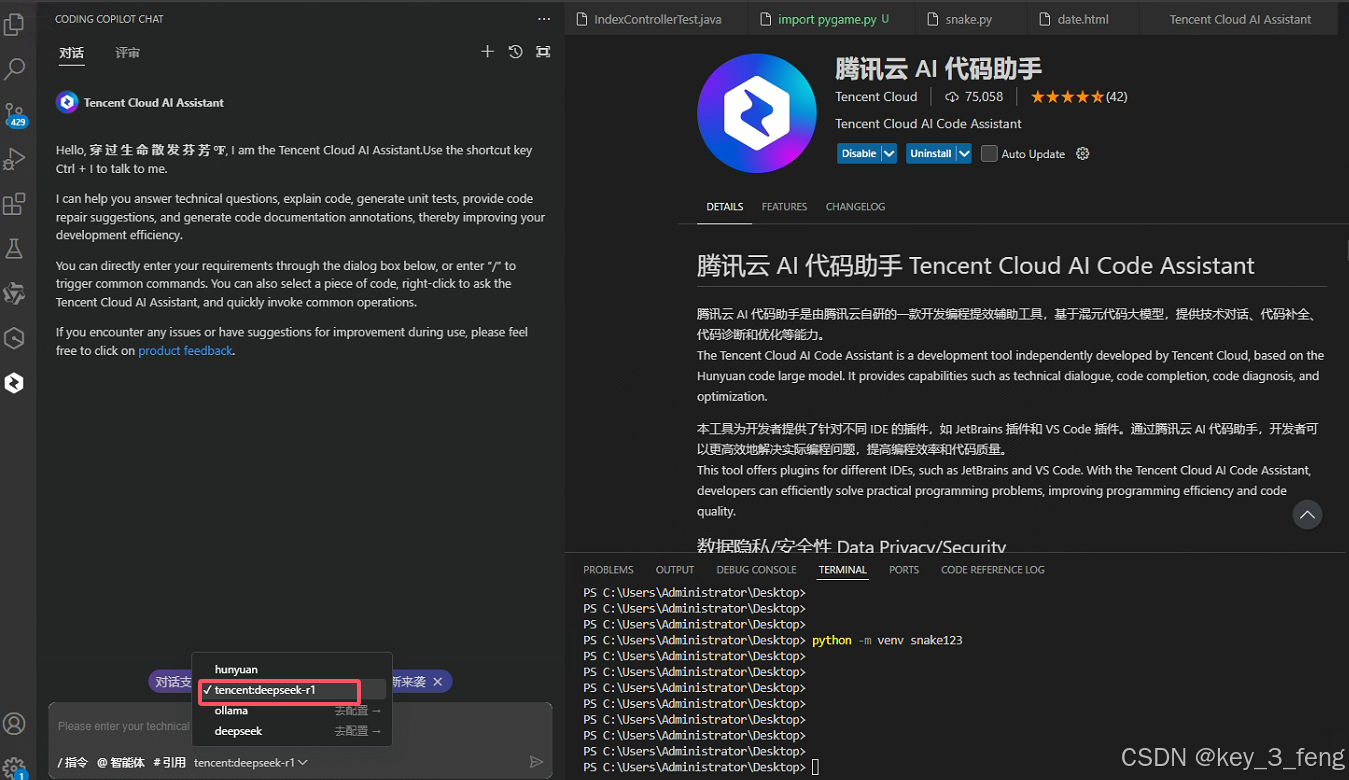Select the Tencent Cloud AI Assistant editor tab

(x=1240, y=19)
